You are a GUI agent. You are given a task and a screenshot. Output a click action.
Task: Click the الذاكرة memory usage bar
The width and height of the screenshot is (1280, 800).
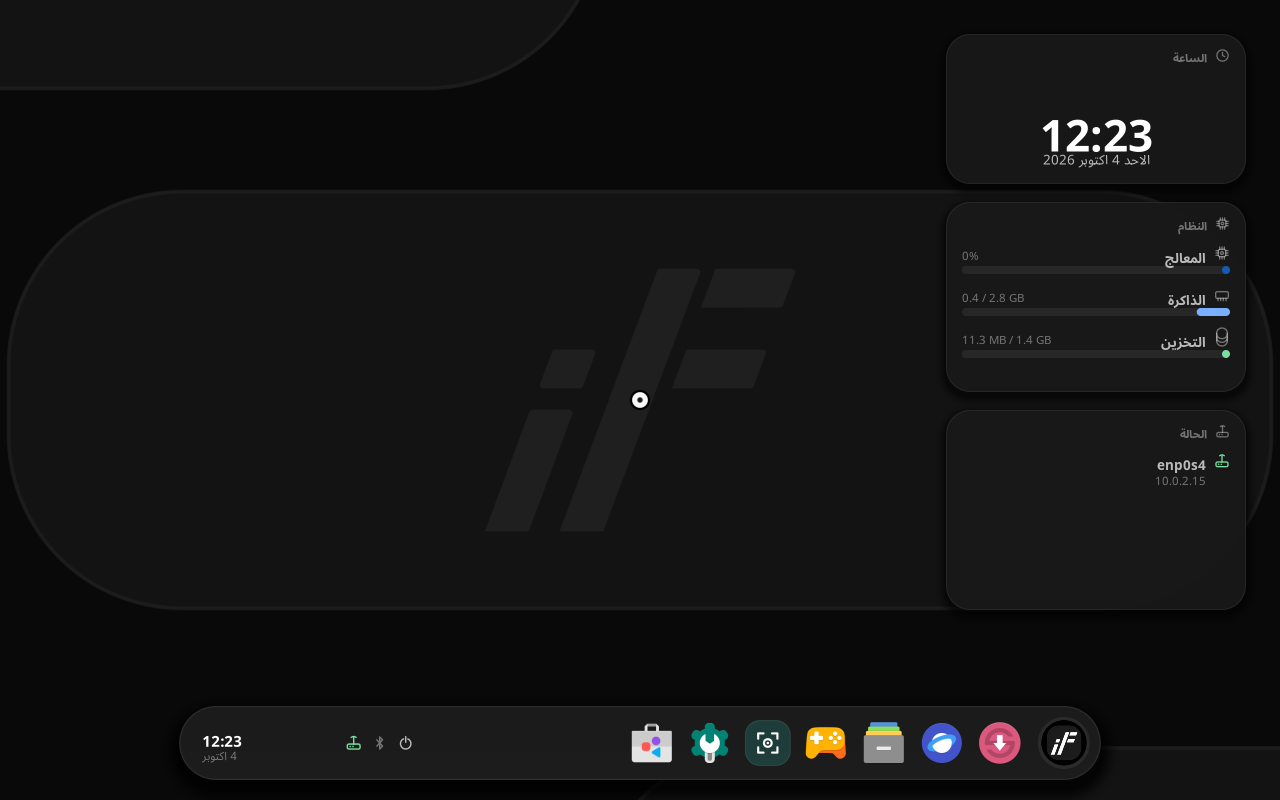pos(1096,312)
